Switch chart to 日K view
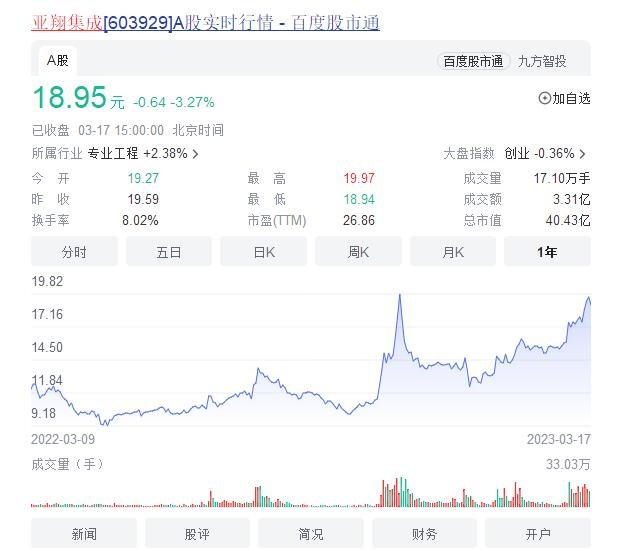620x551 pixels. (264, 252)
